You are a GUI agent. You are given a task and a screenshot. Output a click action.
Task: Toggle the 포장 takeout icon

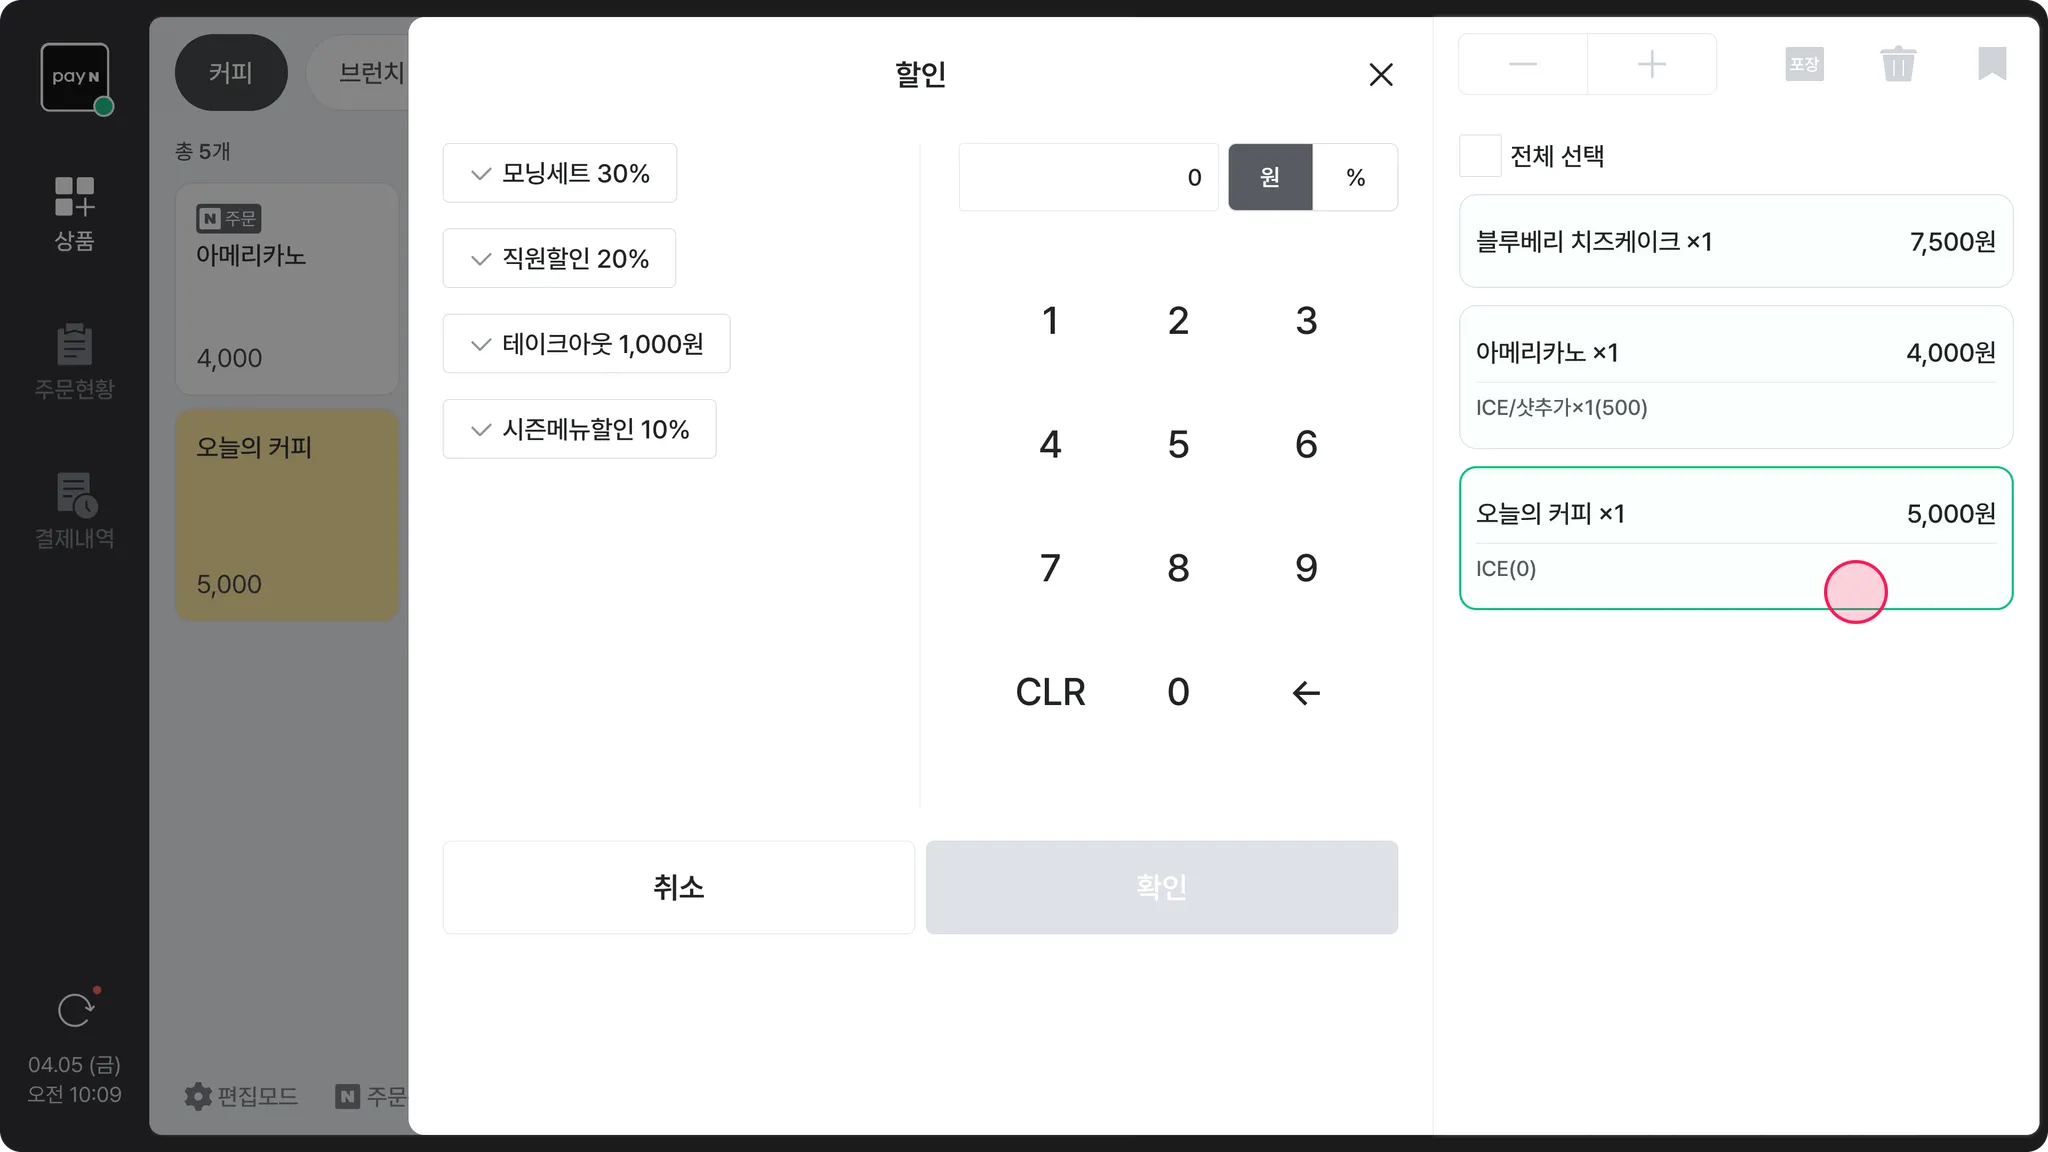(x=1804, y=65)
